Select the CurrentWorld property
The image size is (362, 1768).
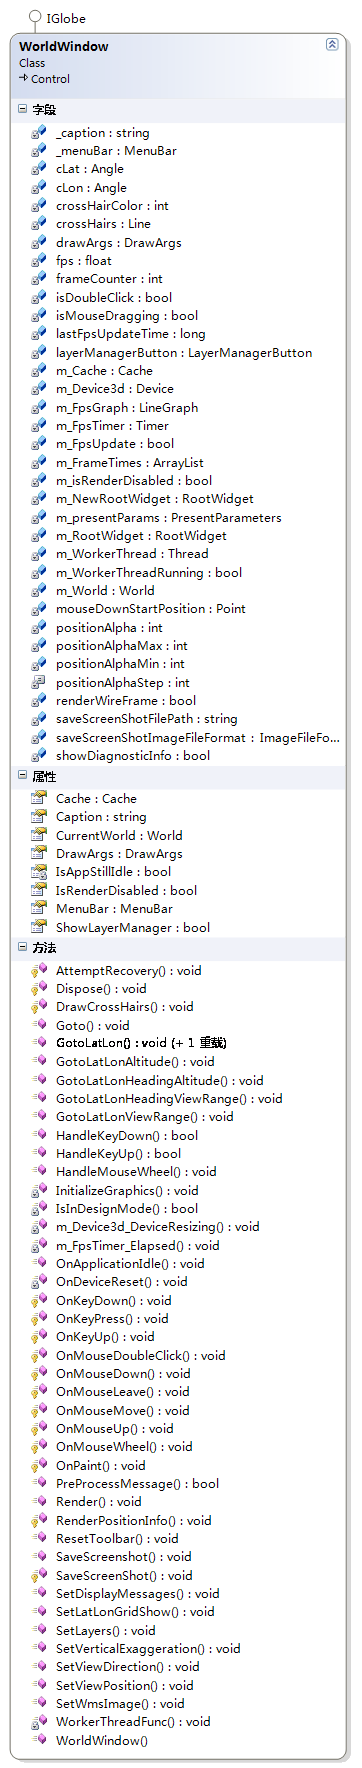coord(119,835)
